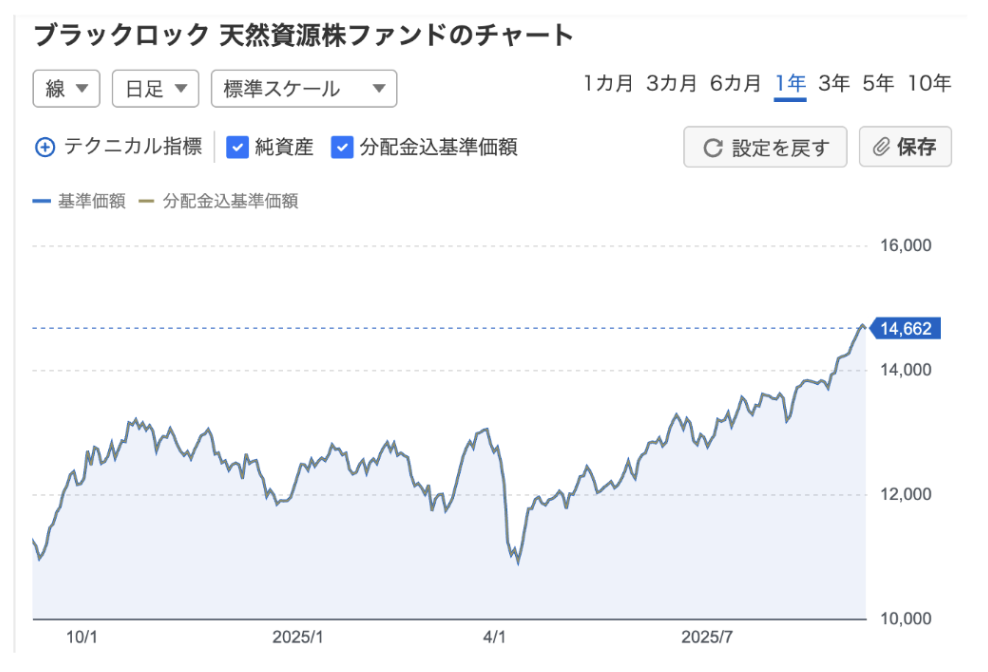This screenshot has width=988, height=672.
Task: Click the 保存 button label
Action: coord(917,148)
